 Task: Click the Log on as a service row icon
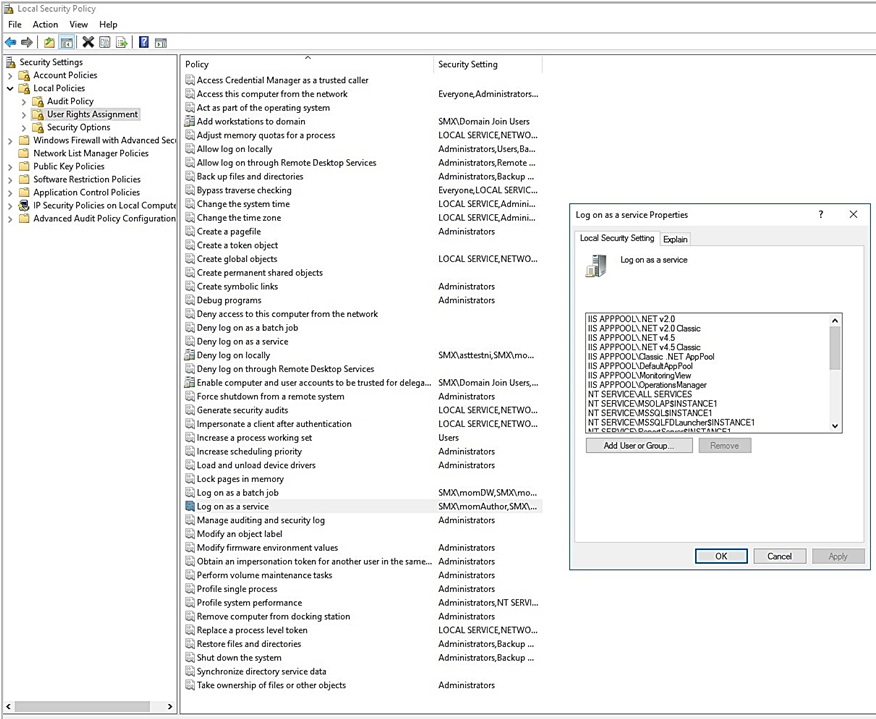click(190, 506)
